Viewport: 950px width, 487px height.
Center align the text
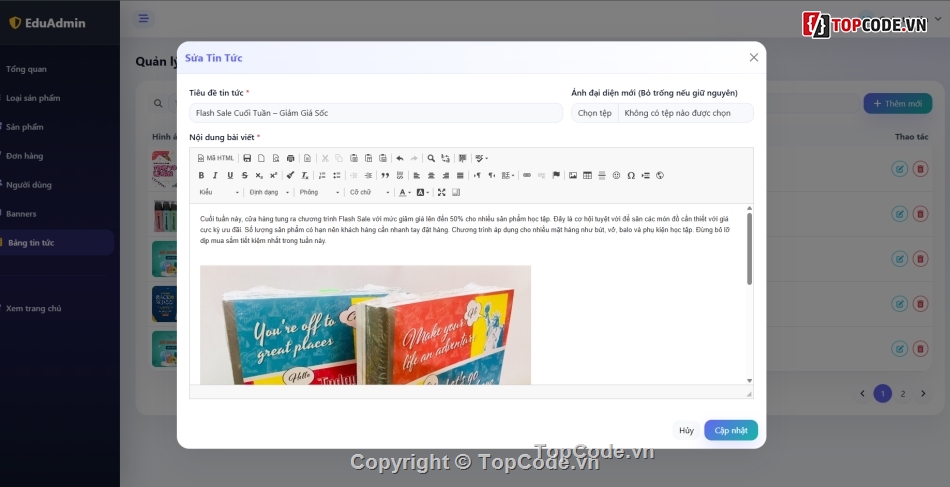coord(431,175)
